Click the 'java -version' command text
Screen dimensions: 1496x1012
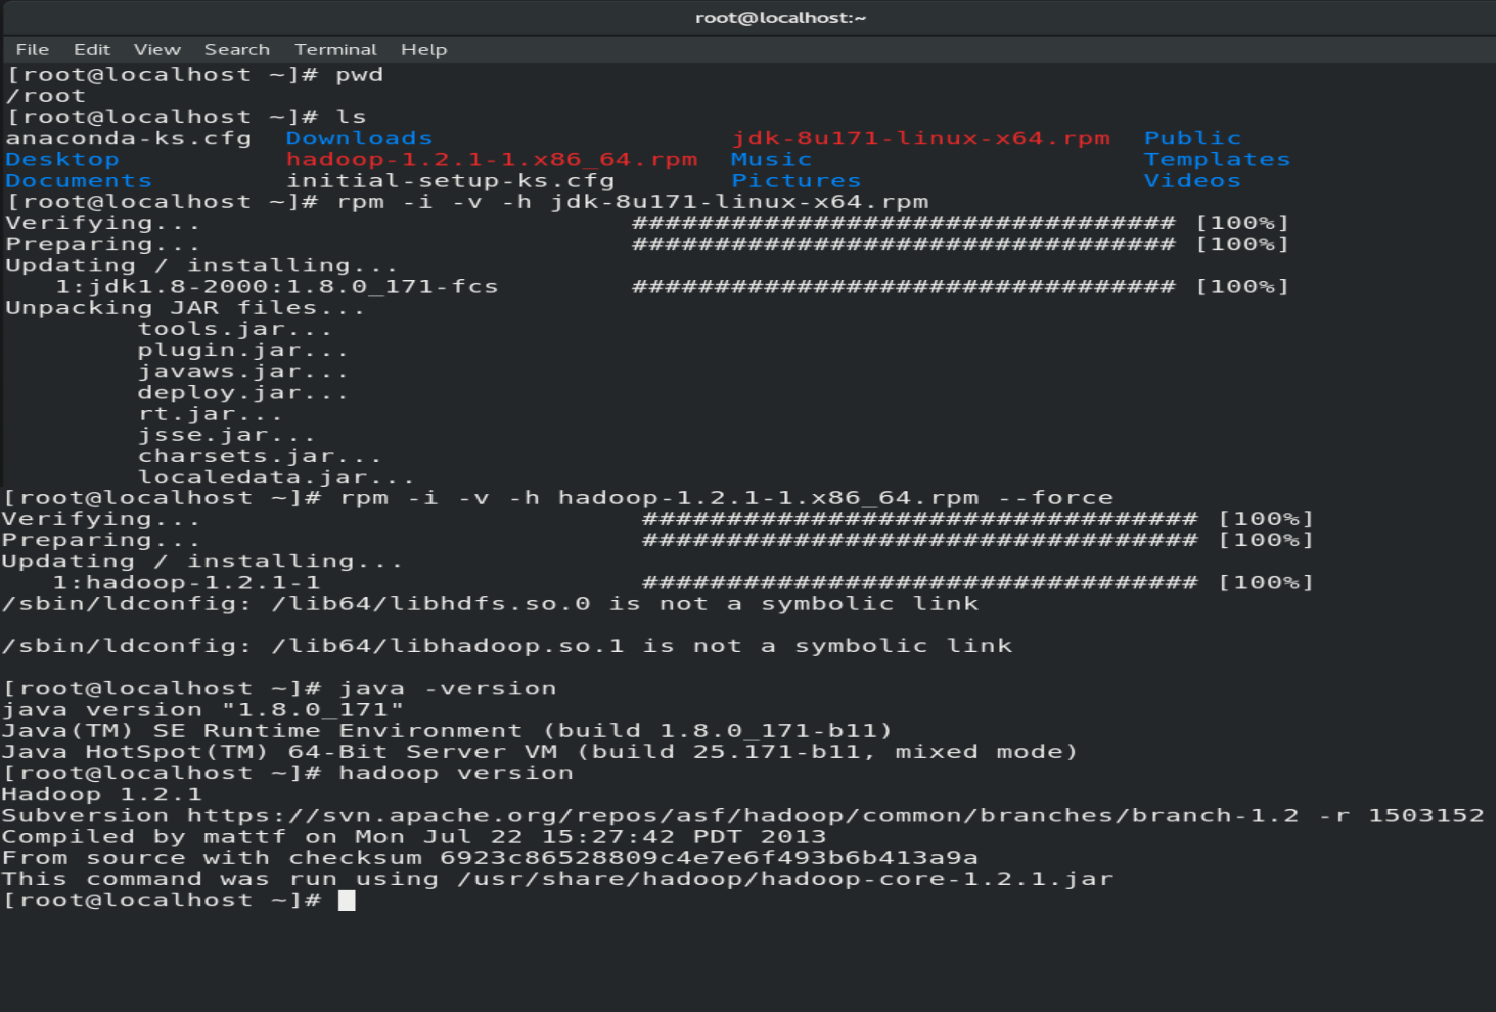pos(448,688)
